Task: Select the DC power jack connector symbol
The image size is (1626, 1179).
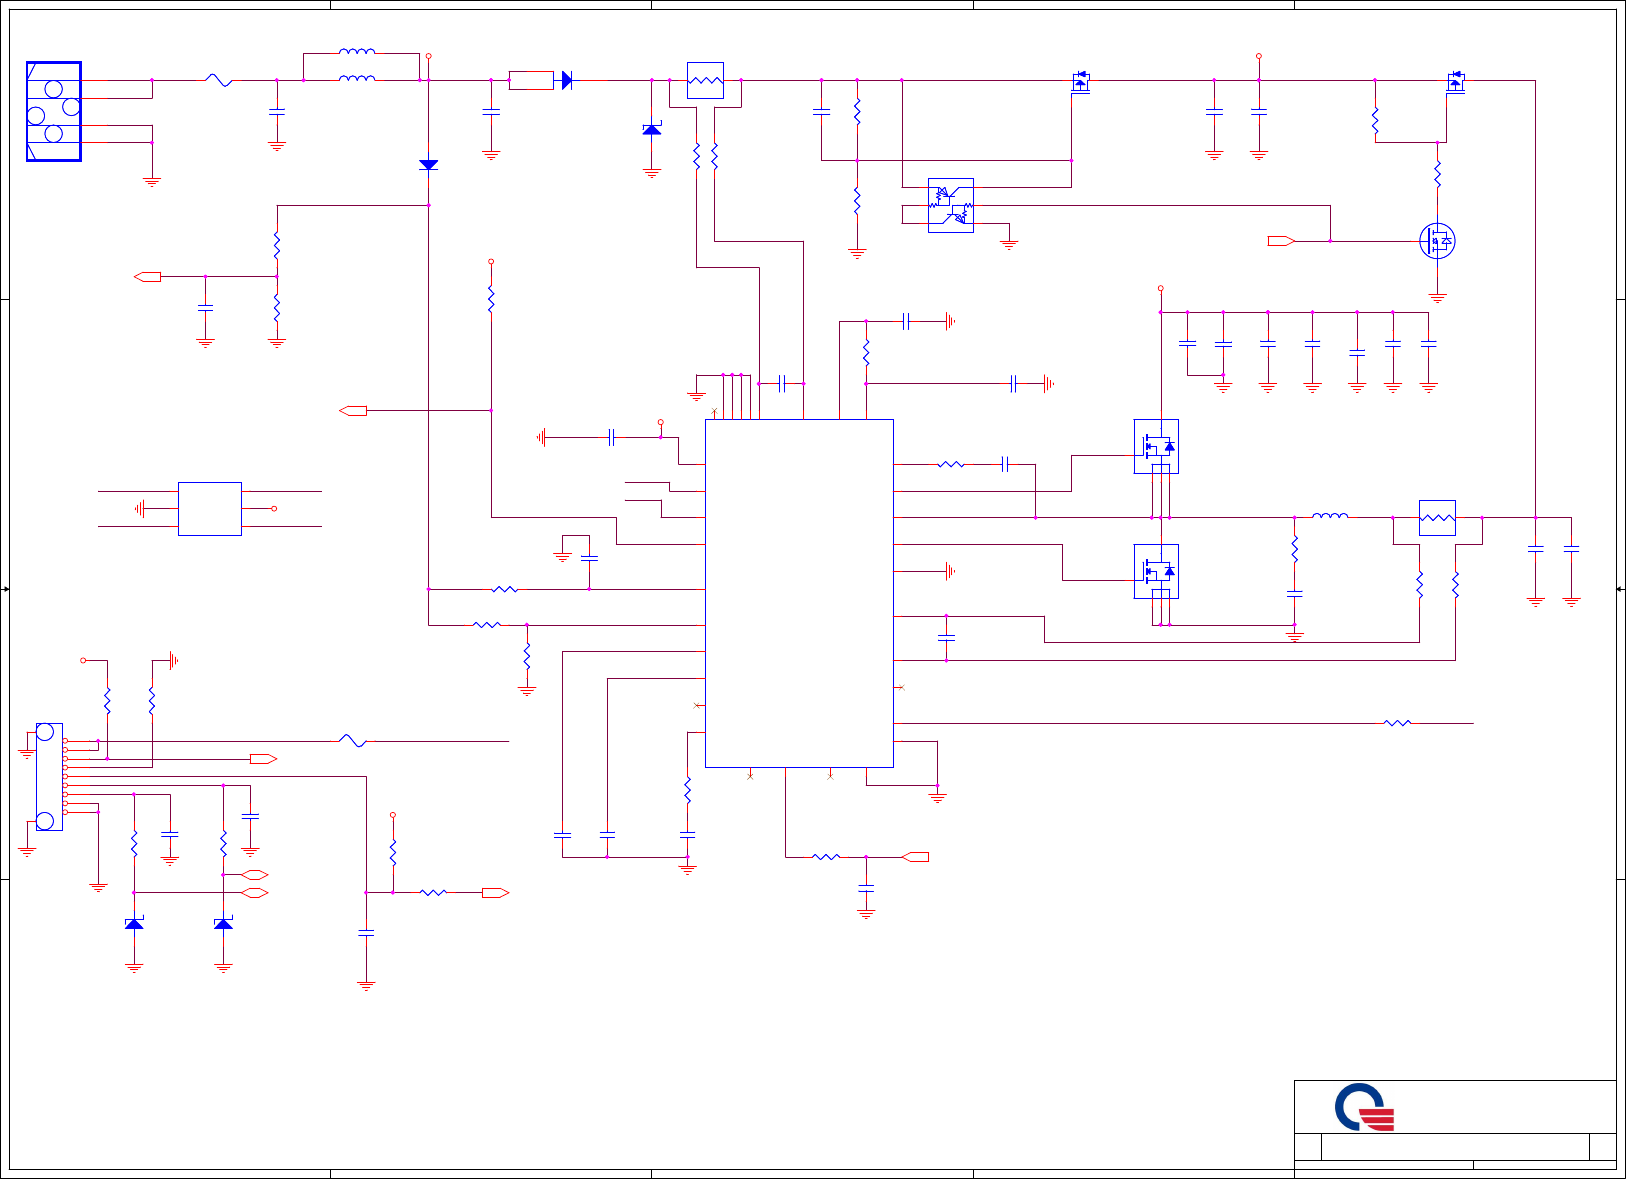Action: coord(54,111)
